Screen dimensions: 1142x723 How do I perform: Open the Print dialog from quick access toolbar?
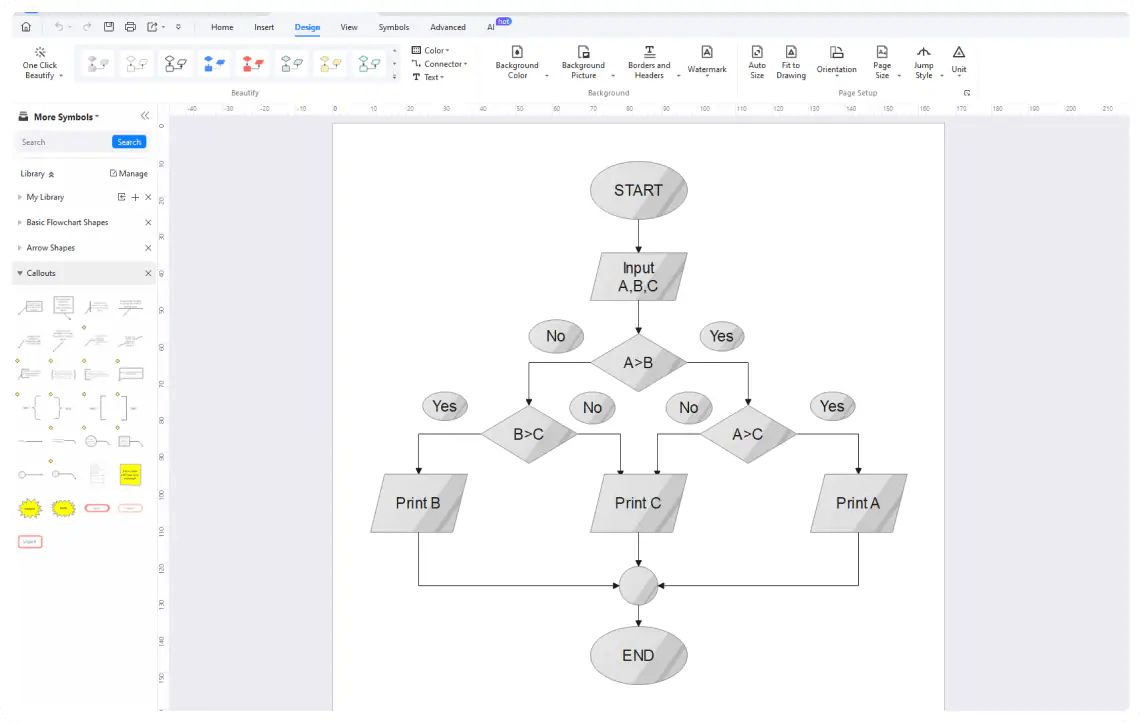[x=130, y=27]
